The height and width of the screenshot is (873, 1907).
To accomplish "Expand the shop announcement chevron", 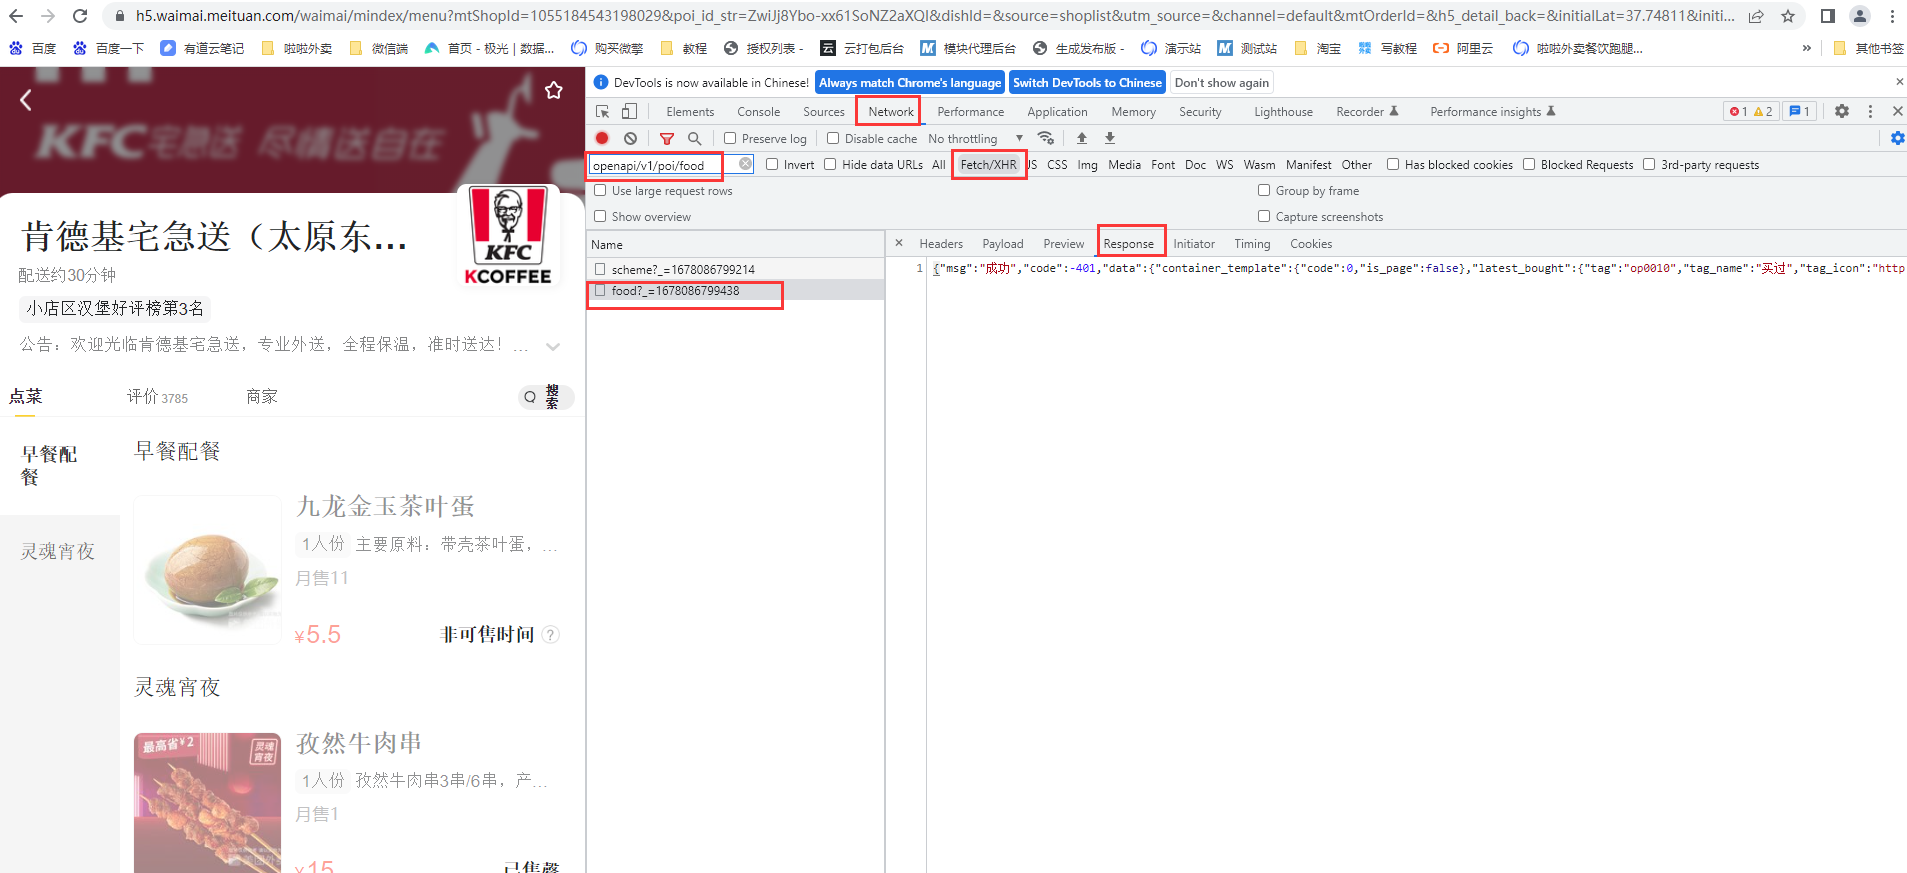I will pyautogui.click(x=553, y=346).
